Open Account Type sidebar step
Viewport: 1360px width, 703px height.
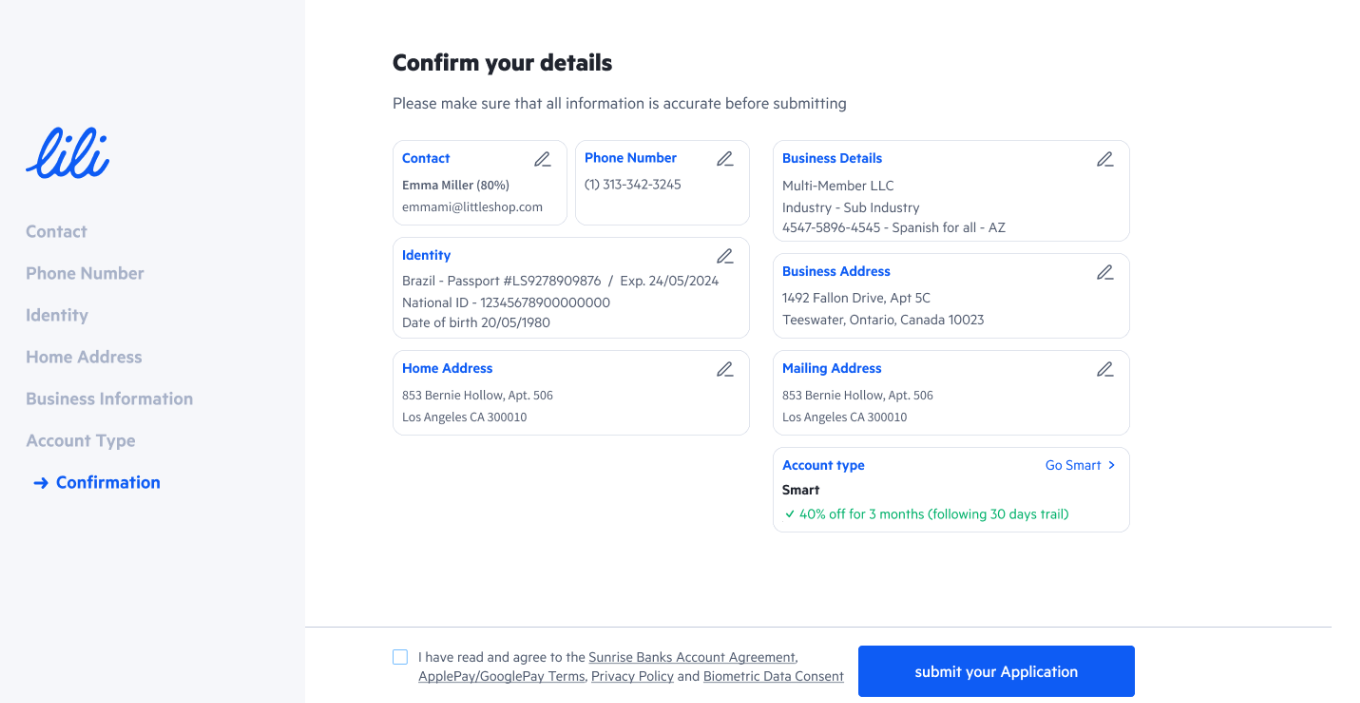tap(80, 440)
